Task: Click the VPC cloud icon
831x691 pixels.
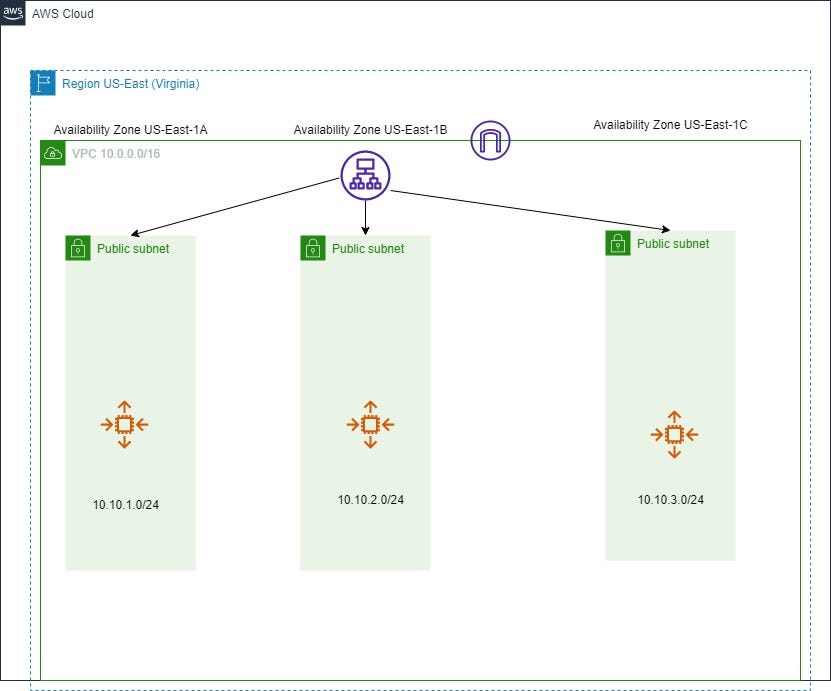Action: (x=52, y=153)
